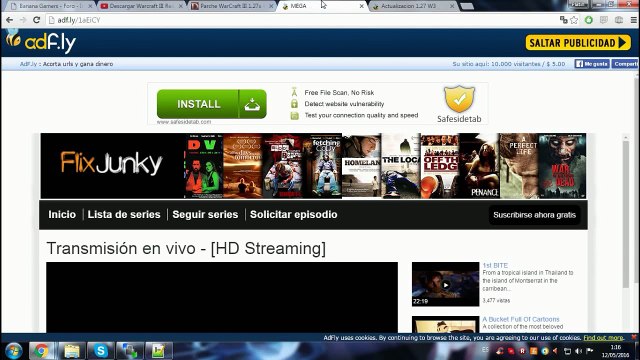Click the Su sitio aqui advertising link

click(x=509, y=64)
